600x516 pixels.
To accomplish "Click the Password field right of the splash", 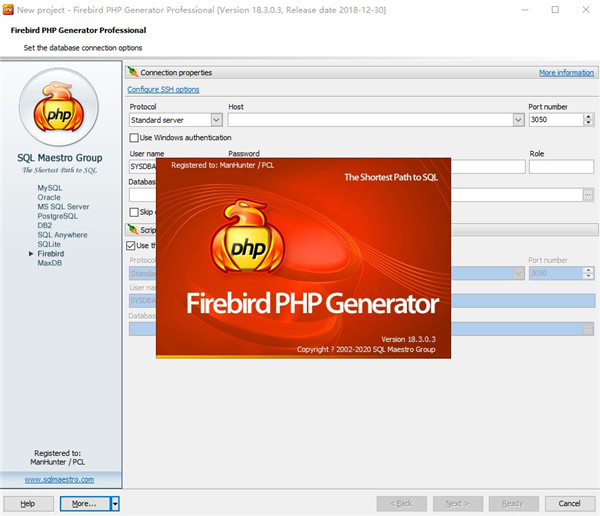I will tap(488, 167).
